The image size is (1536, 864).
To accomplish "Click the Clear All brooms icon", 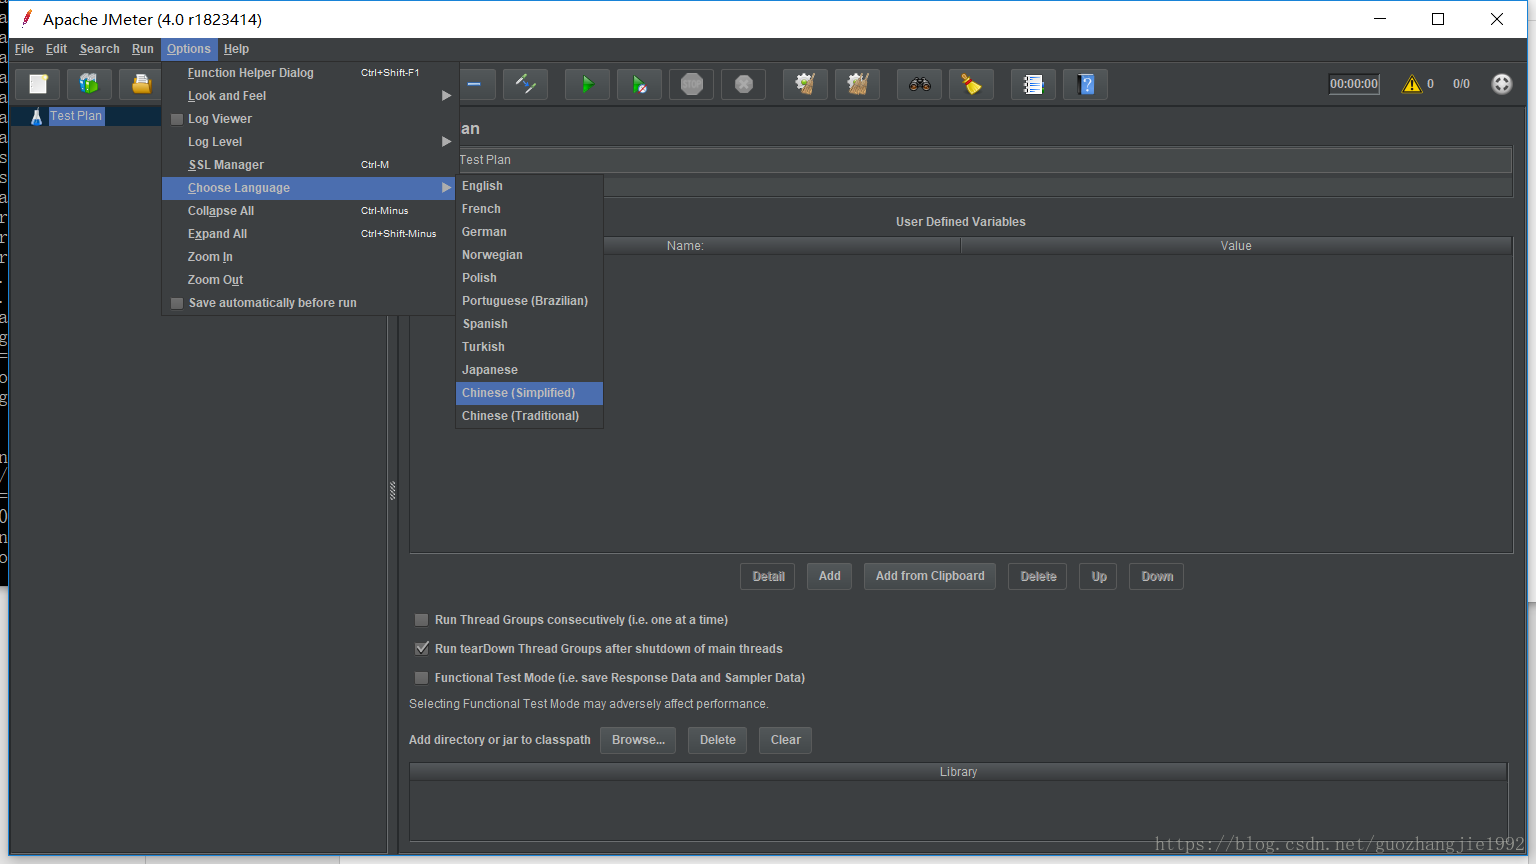I will 857,84.
